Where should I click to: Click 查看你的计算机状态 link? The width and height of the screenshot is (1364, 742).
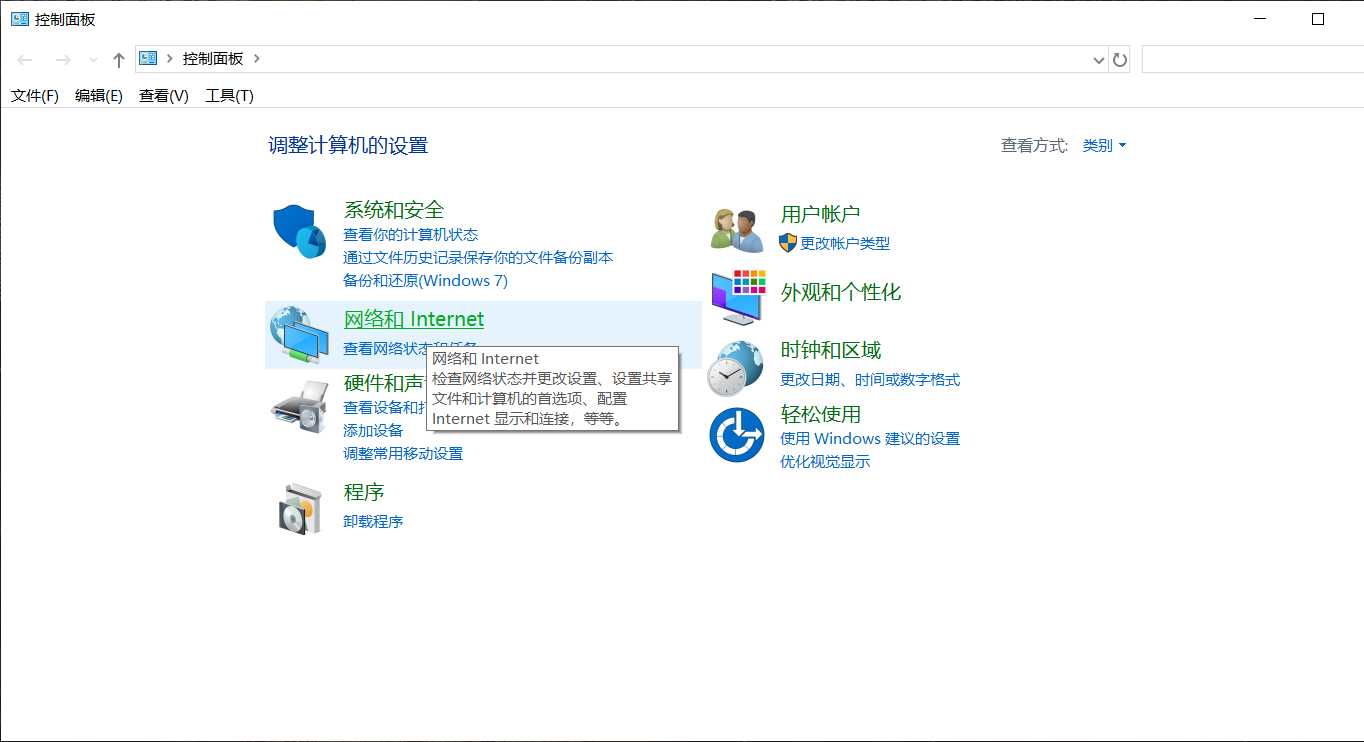pyautogui.click(x=411, y=234)
